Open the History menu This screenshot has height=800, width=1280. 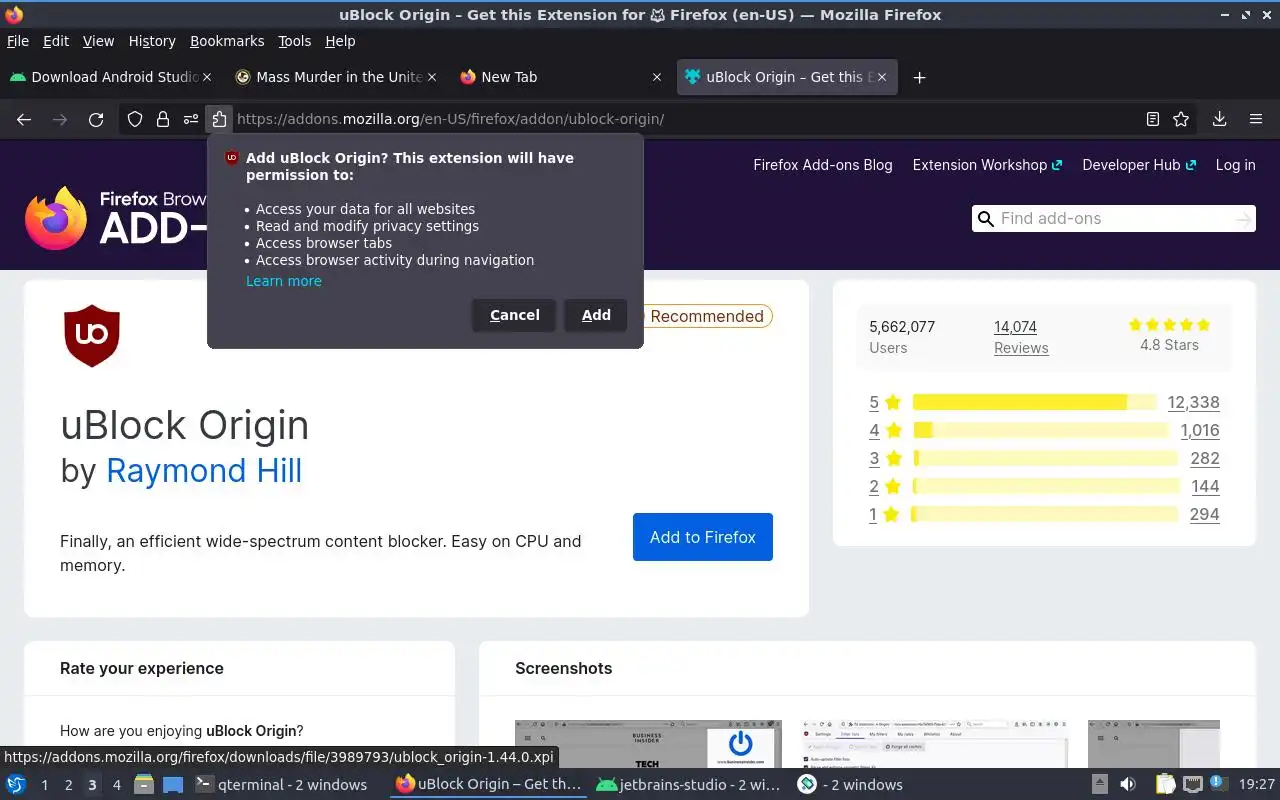(x=152, y=41)
